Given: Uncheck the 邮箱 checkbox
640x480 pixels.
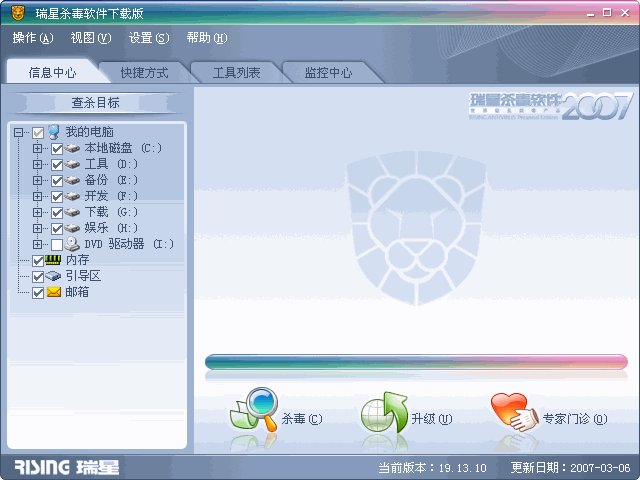Looking at the screenshot, I should pyautogui.click(x=38, y=293).
